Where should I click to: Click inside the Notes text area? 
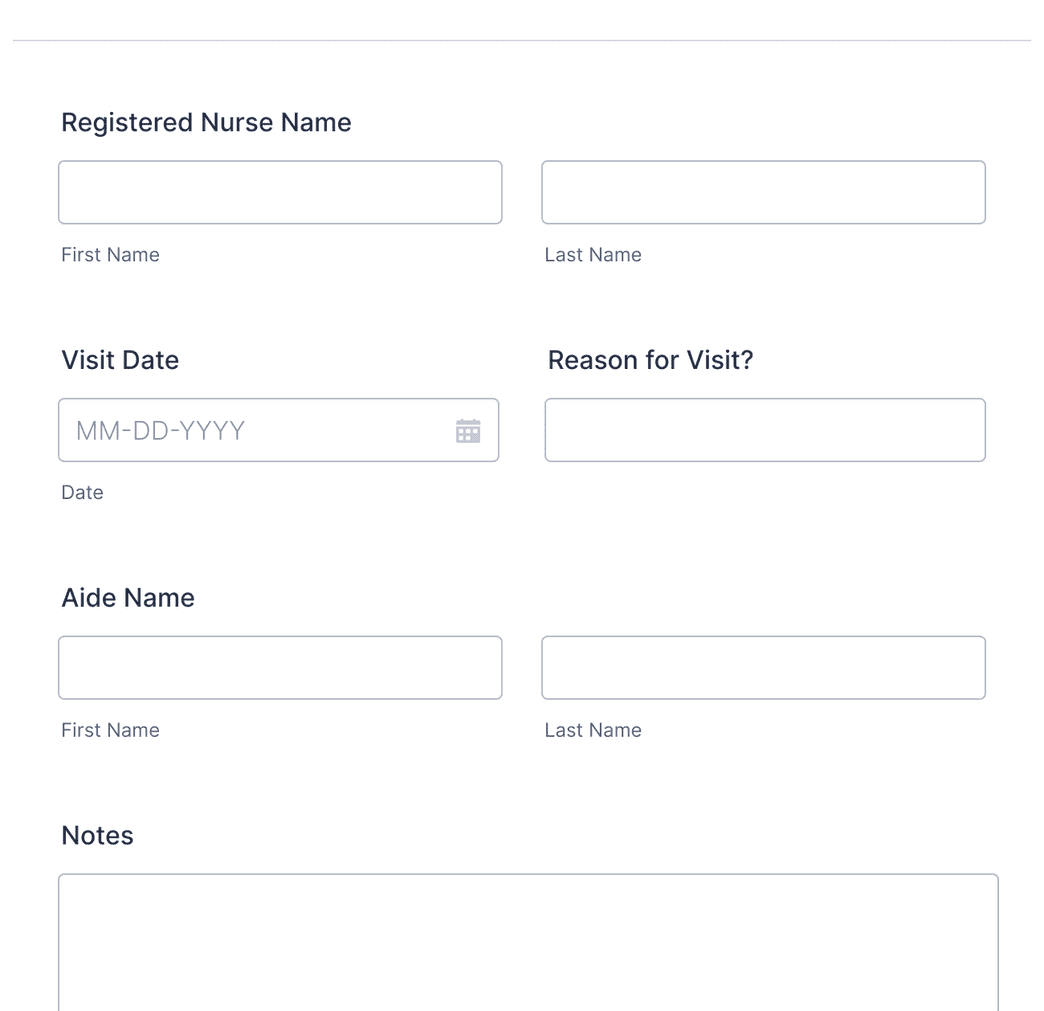click(x=528, y=940)
